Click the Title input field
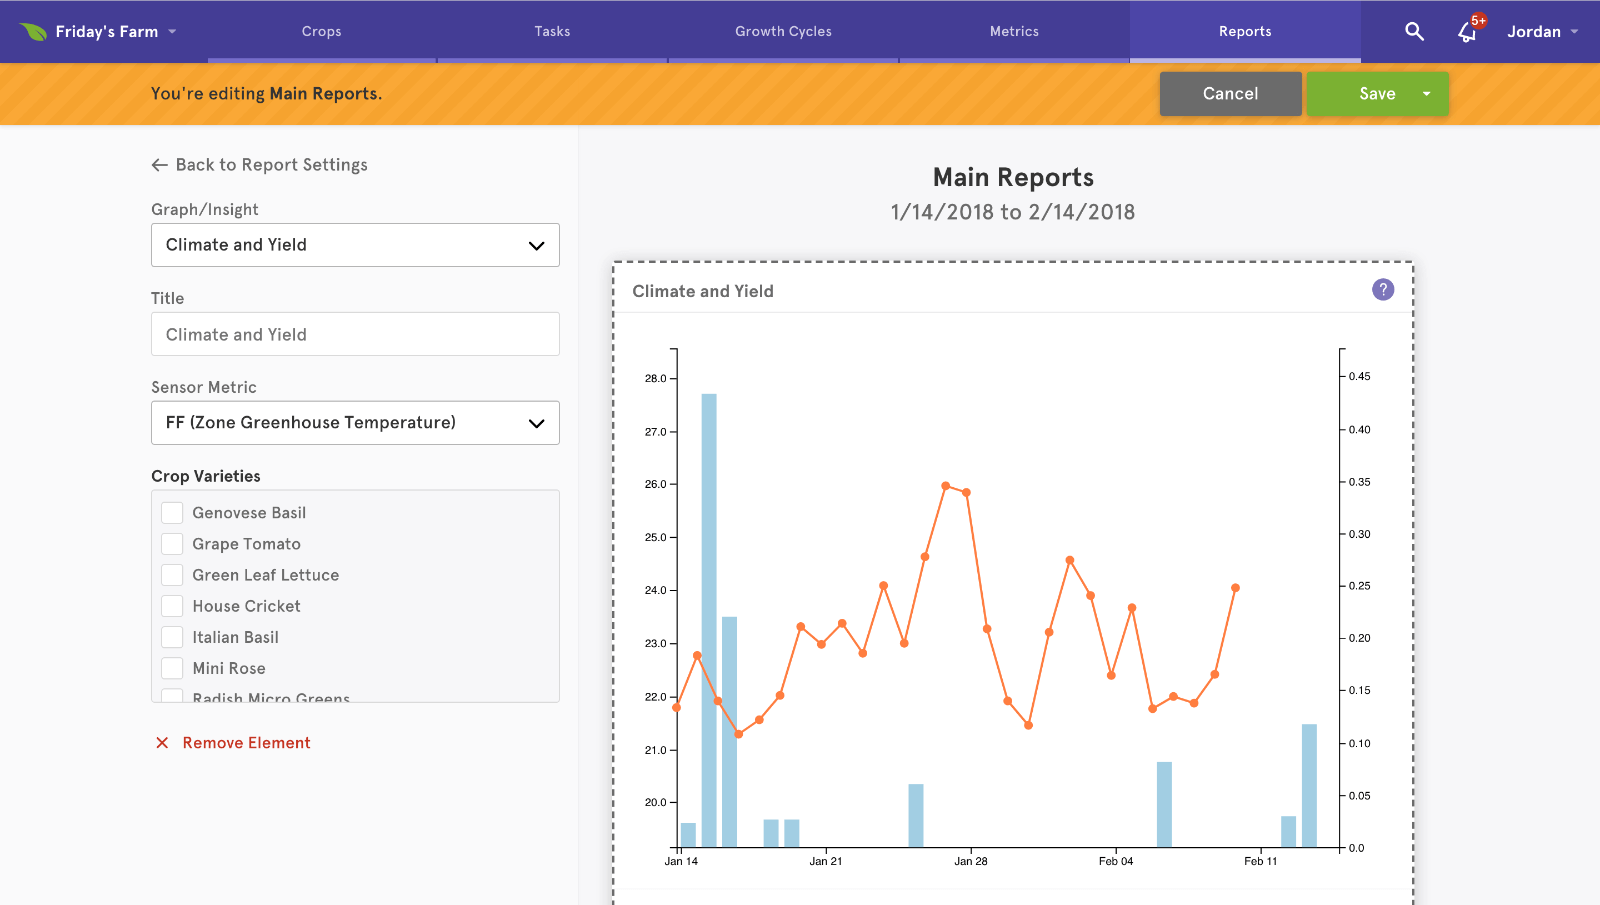 point(355,334)
